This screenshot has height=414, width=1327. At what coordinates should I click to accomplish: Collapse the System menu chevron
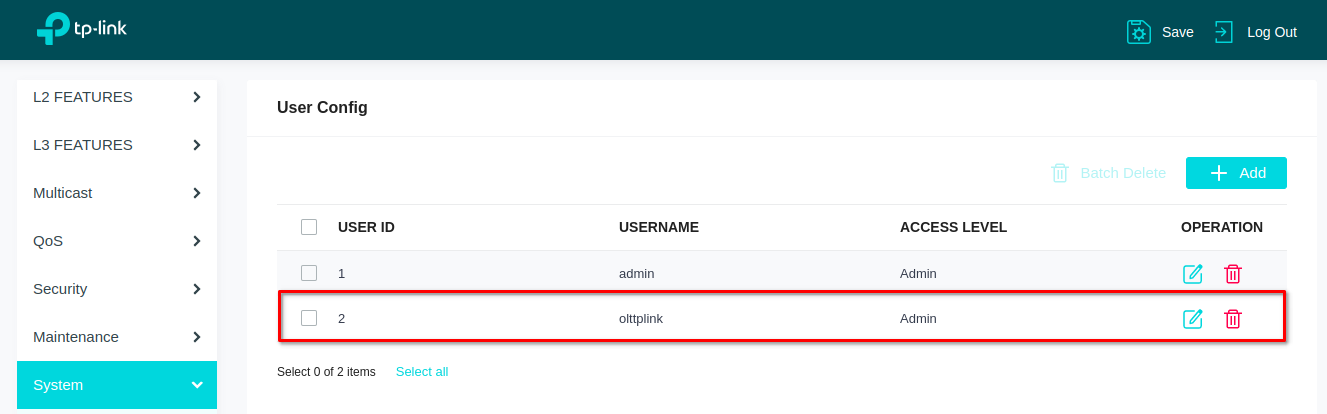(x=197, y=385)
